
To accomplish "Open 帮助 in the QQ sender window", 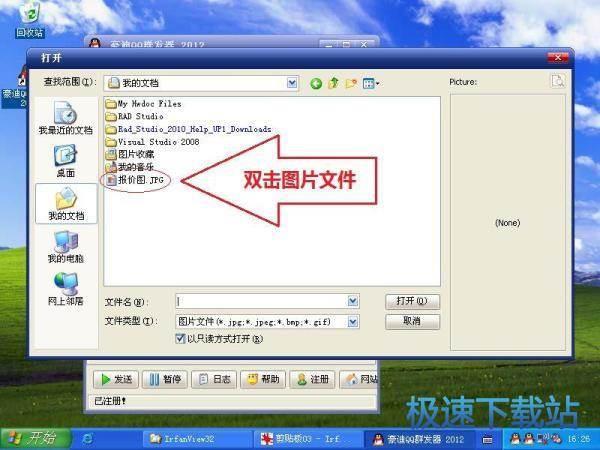I will point(263,379).
